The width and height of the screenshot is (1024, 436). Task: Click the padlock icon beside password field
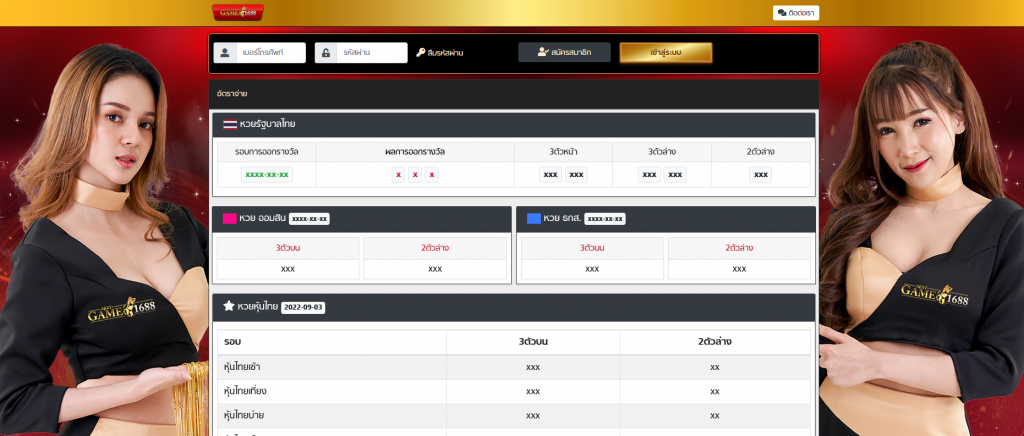(x=326, y=53)
